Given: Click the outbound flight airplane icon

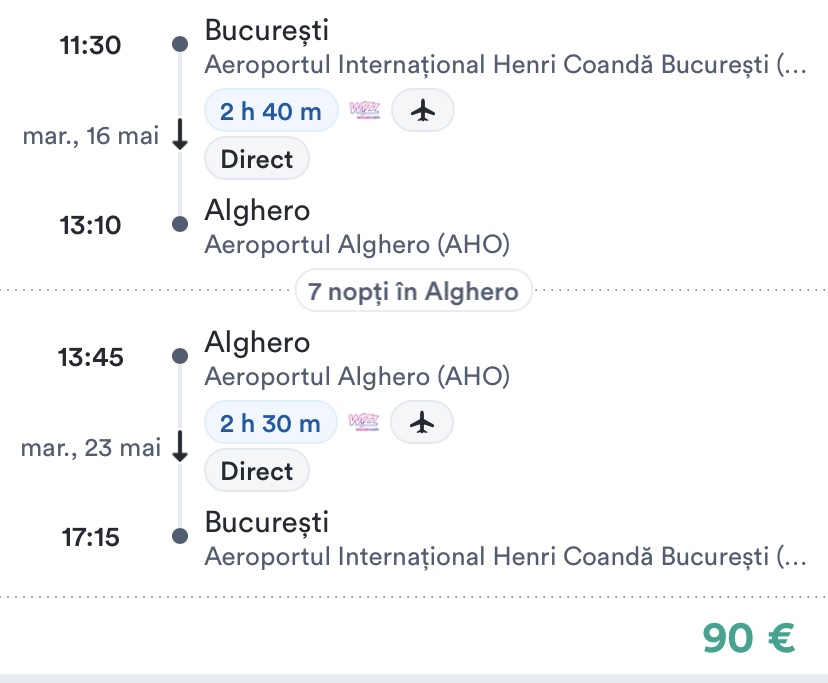Looking at the screenshot, I should tap(423, 111).
